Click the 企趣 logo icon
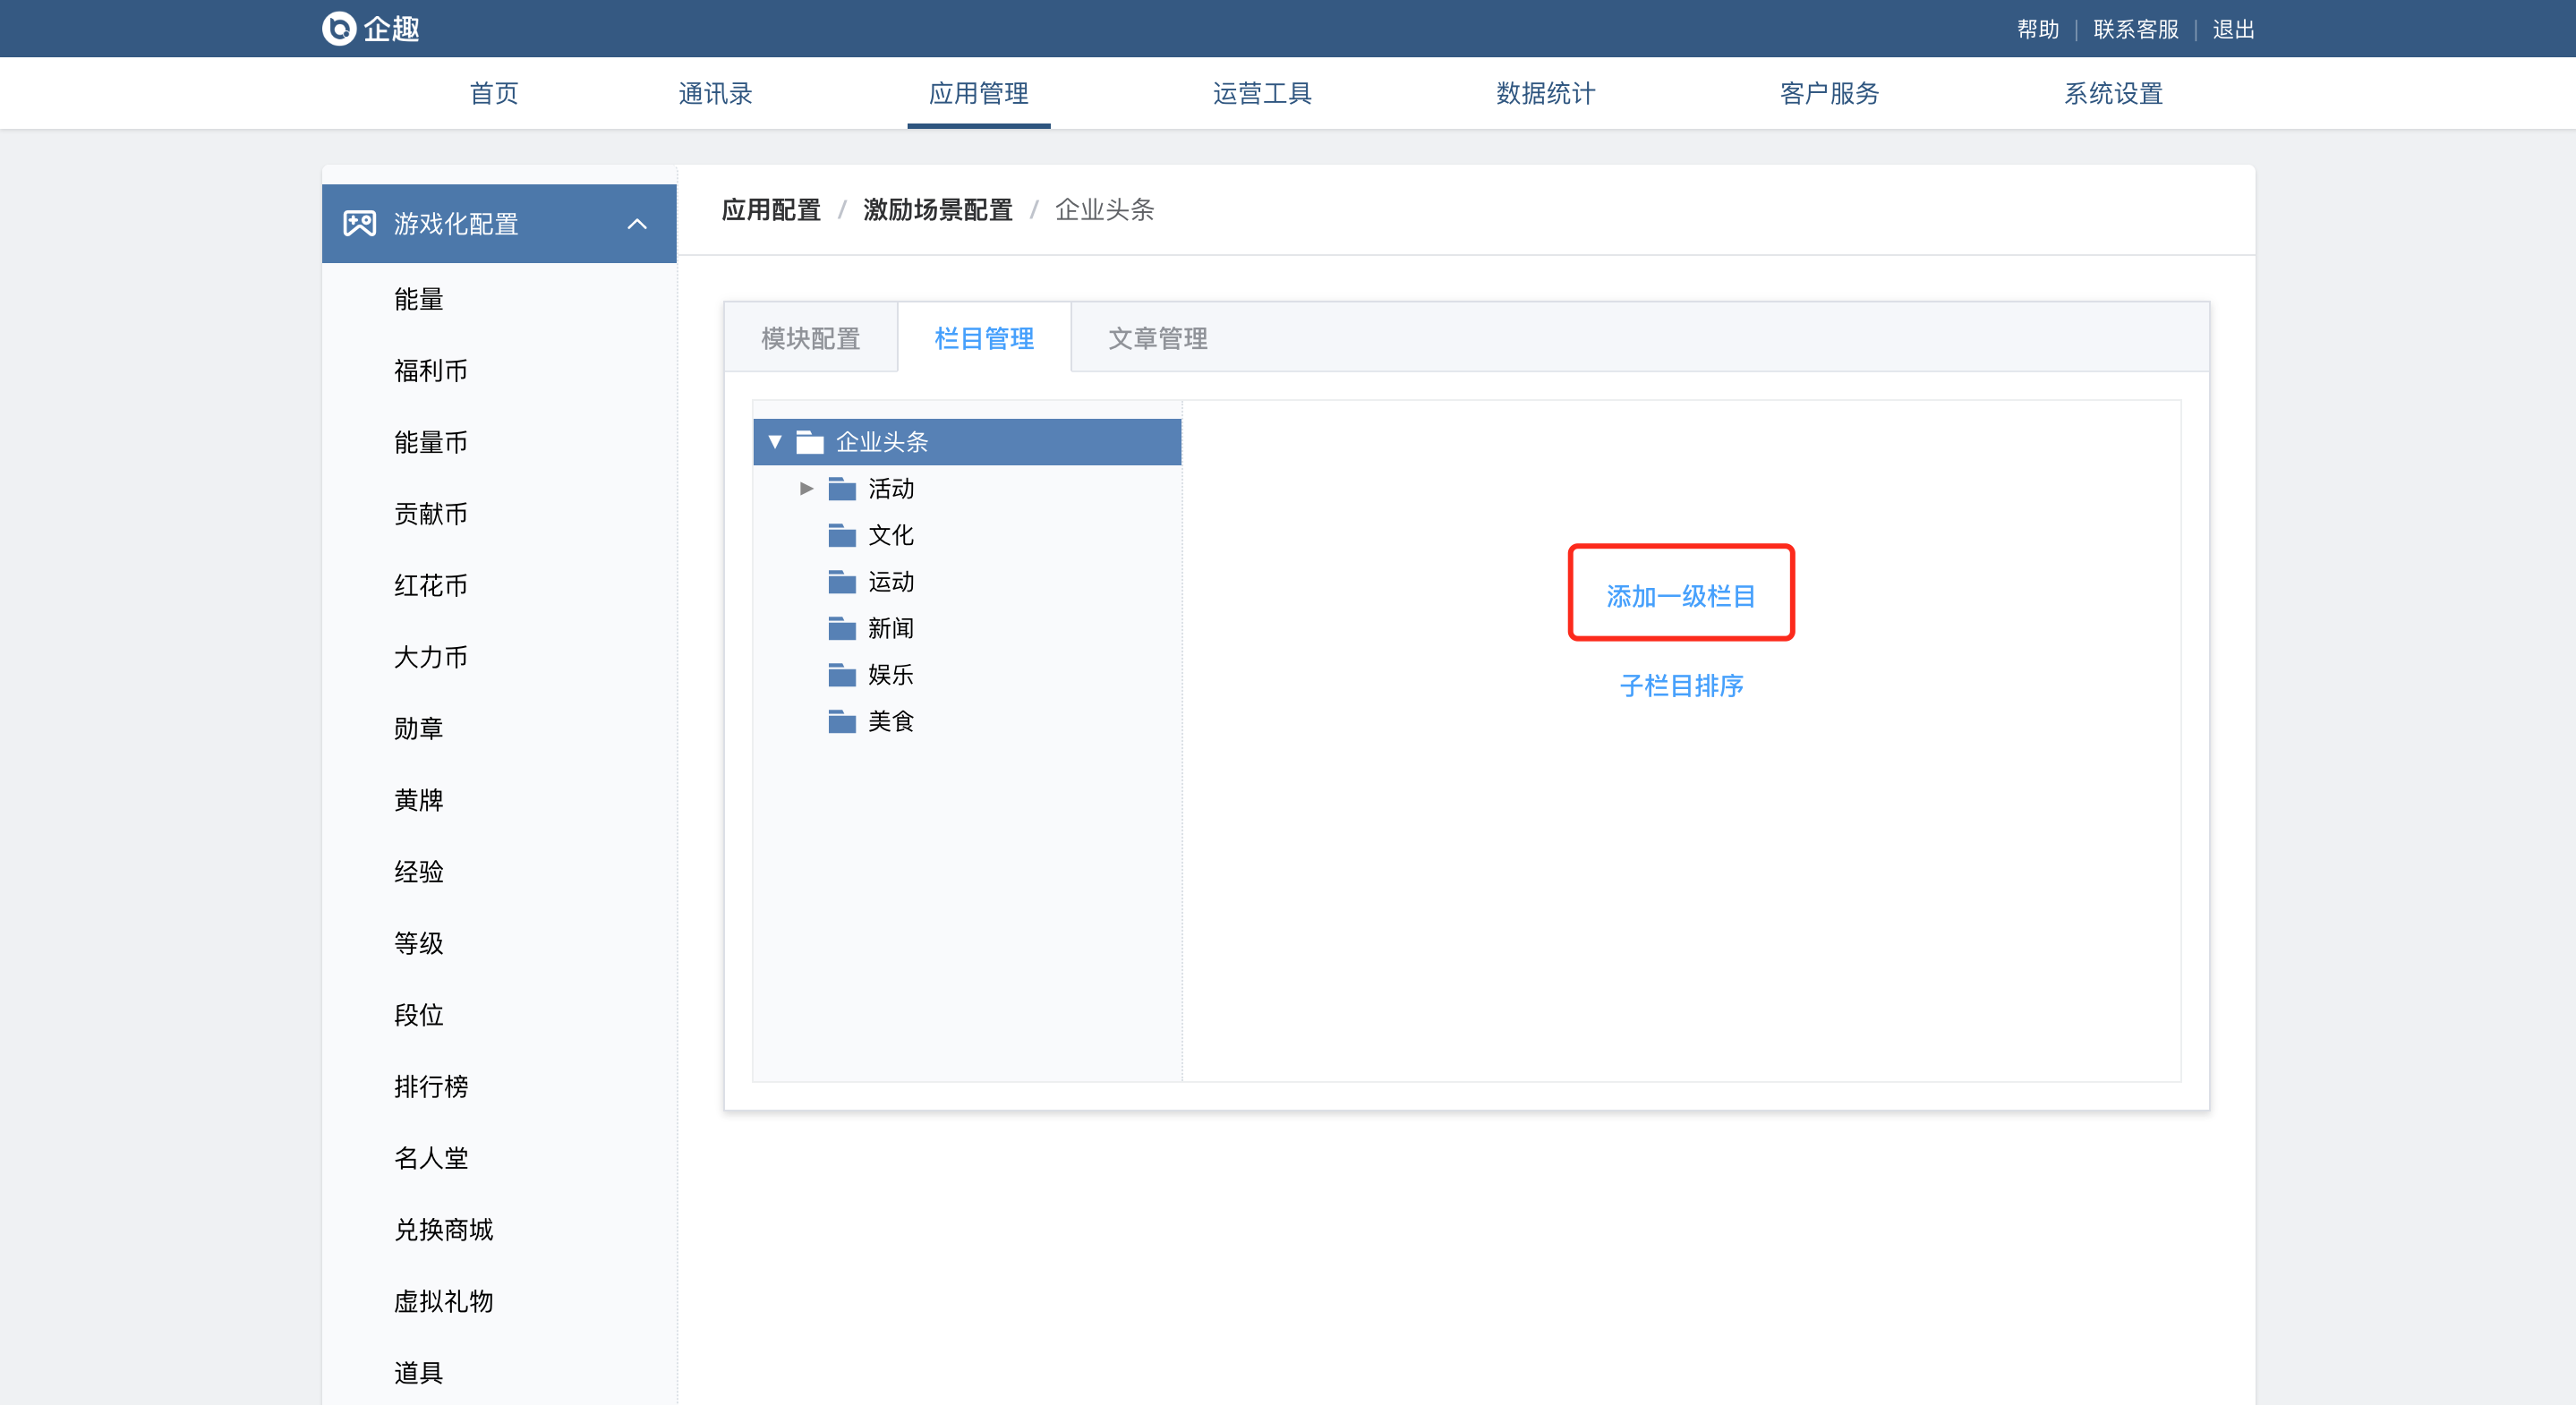The width and height of the screenshot is (2576, 1405). (339, 28)
